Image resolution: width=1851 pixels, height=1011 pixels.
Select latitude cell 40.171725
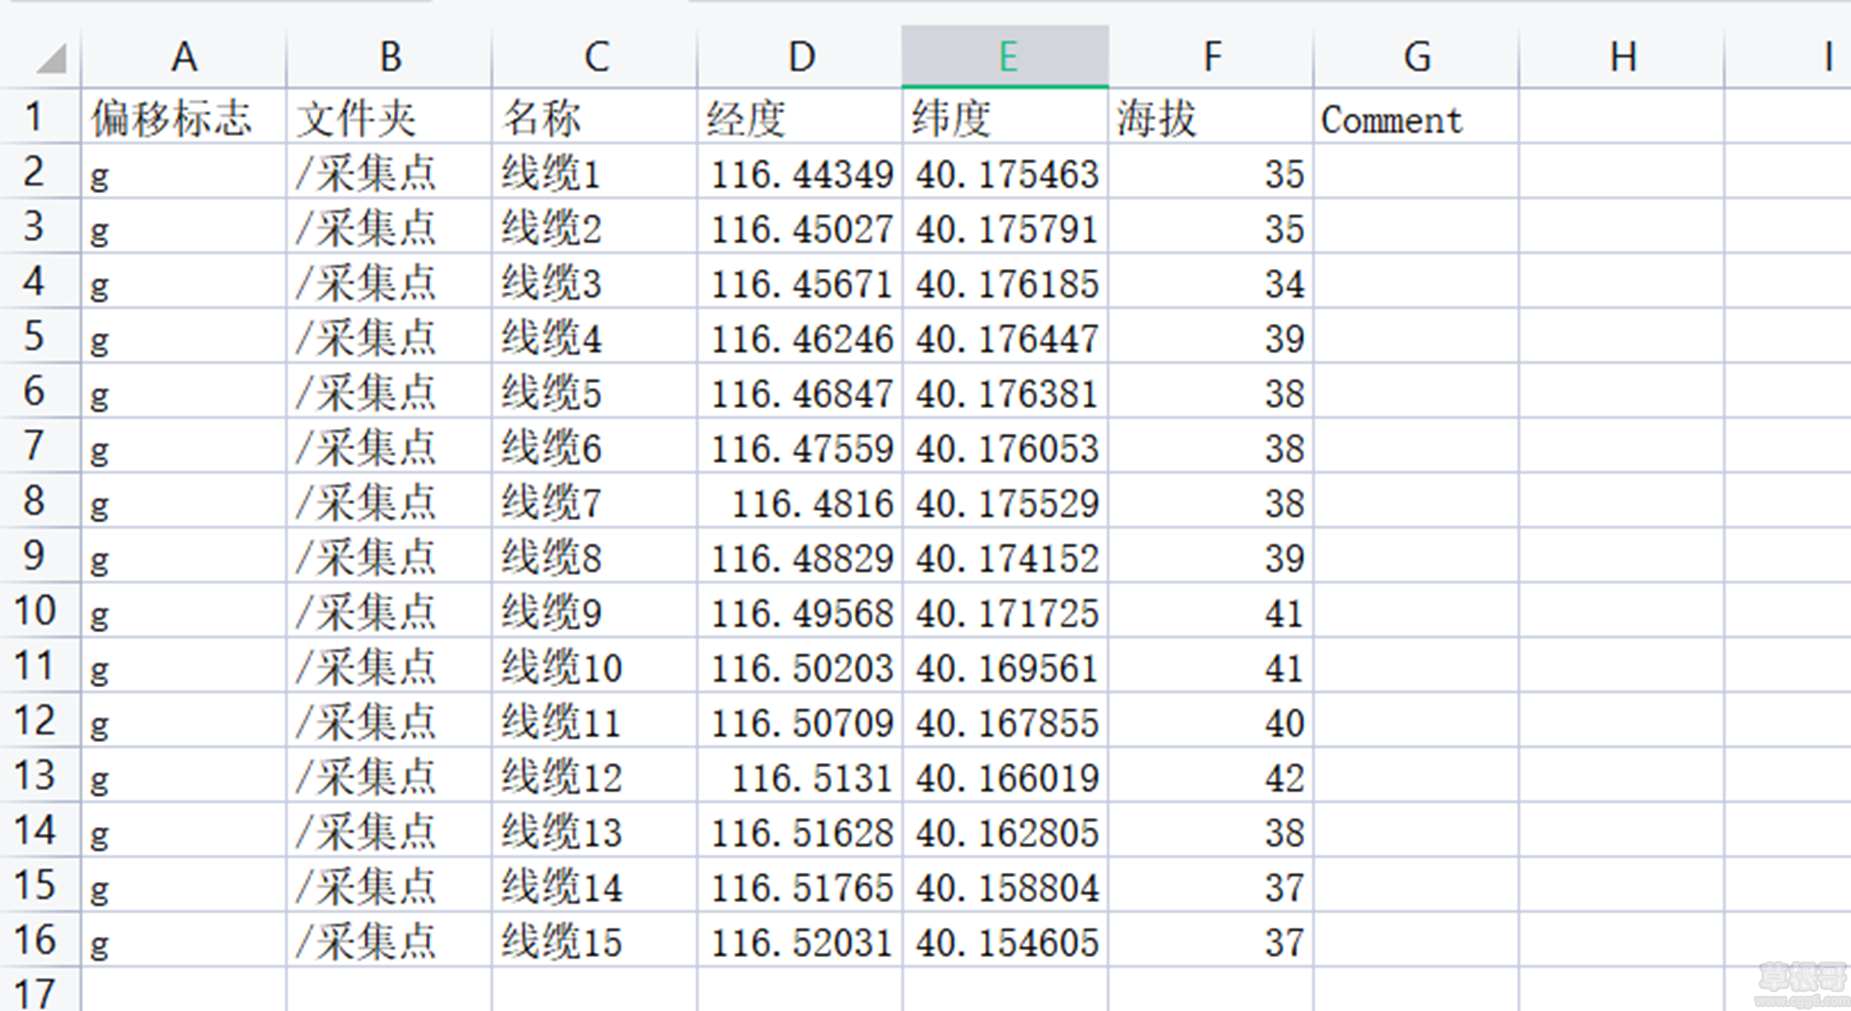click(x=1005, y=610)
